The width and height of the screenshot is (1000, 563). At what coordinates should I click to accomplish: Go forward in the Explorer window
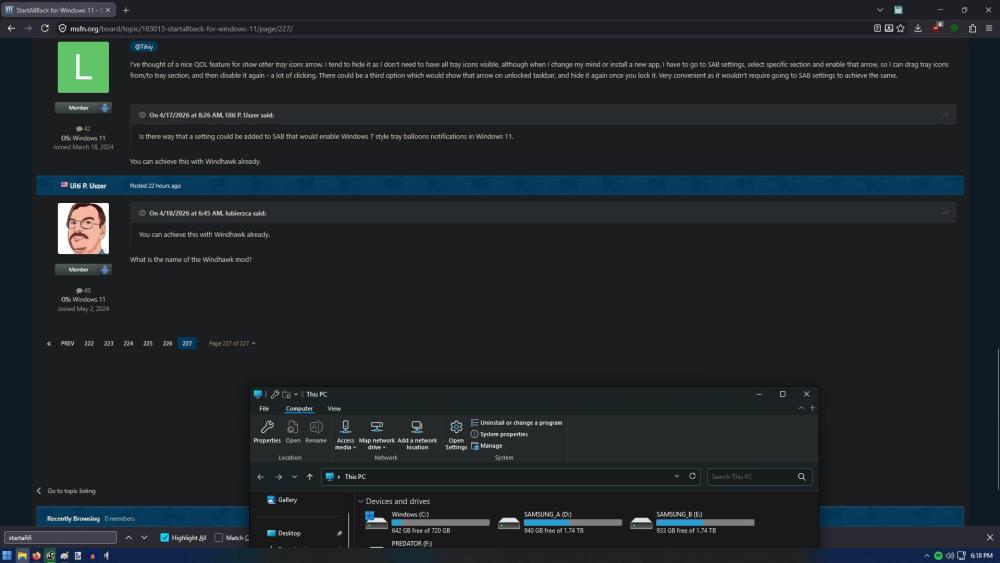pyautogui.click(x=278, y=477)
